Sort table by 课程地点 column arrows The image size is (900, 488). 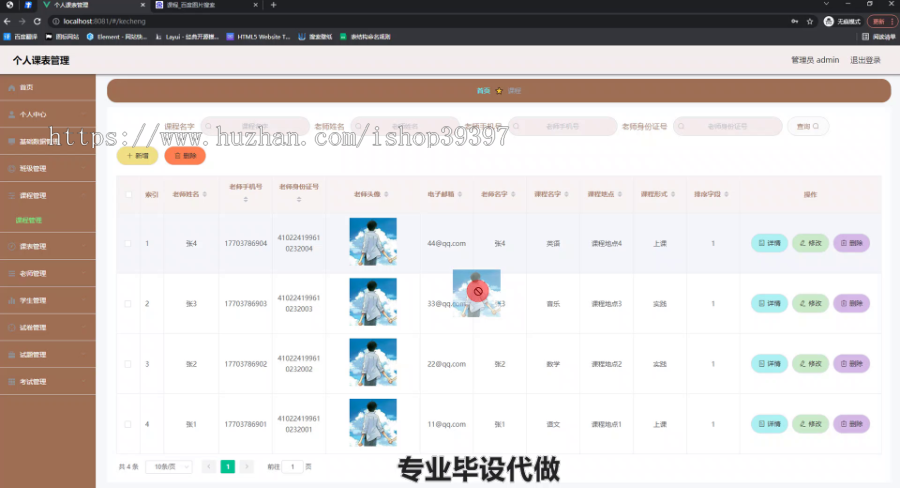pyautogui.click(x=620, y=194)
